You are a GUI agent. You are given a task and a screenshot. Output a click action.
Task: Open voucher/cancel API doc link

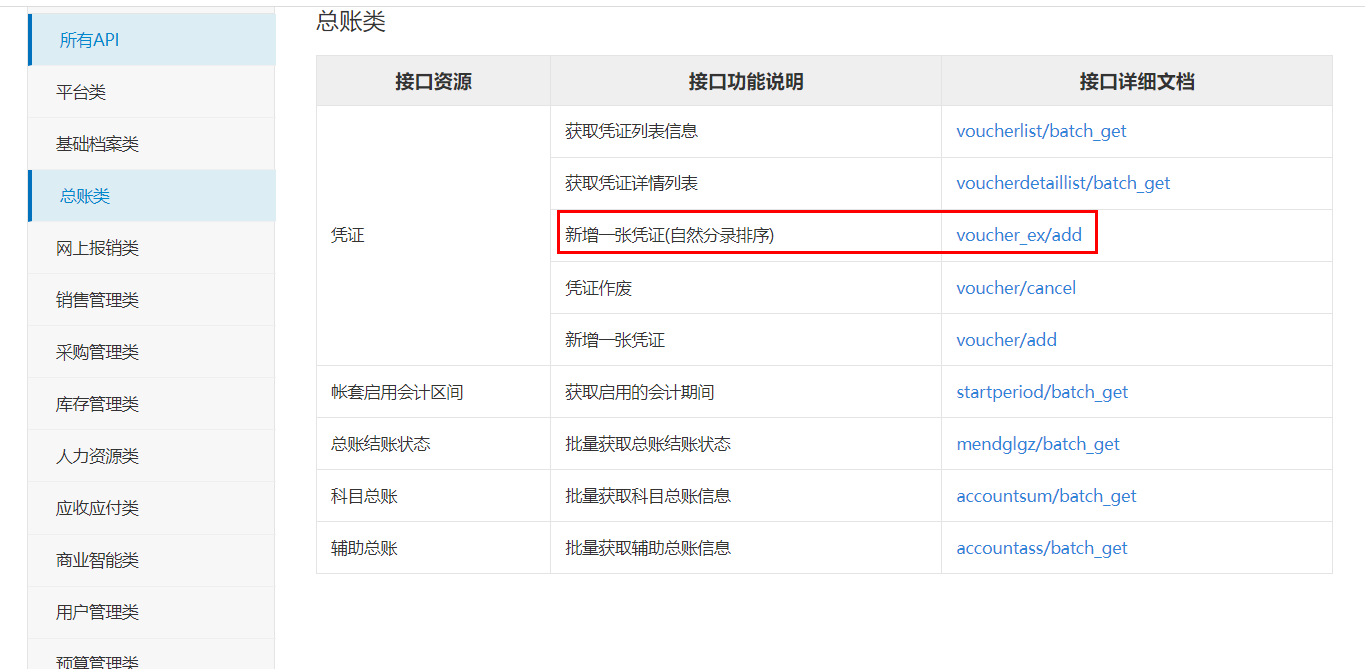coord(1016,288)
